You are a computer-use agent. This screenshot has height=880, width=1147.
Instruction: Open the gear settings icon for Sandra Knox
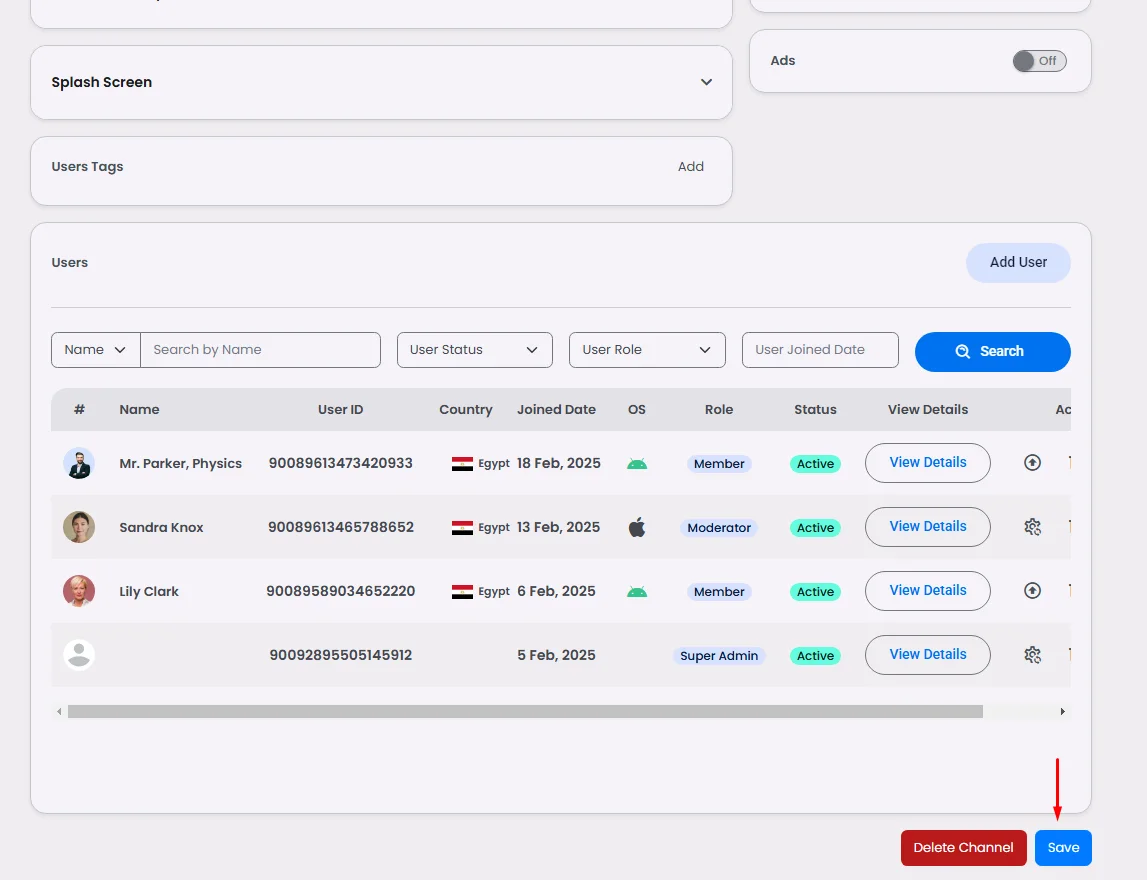pos(1033,527)
